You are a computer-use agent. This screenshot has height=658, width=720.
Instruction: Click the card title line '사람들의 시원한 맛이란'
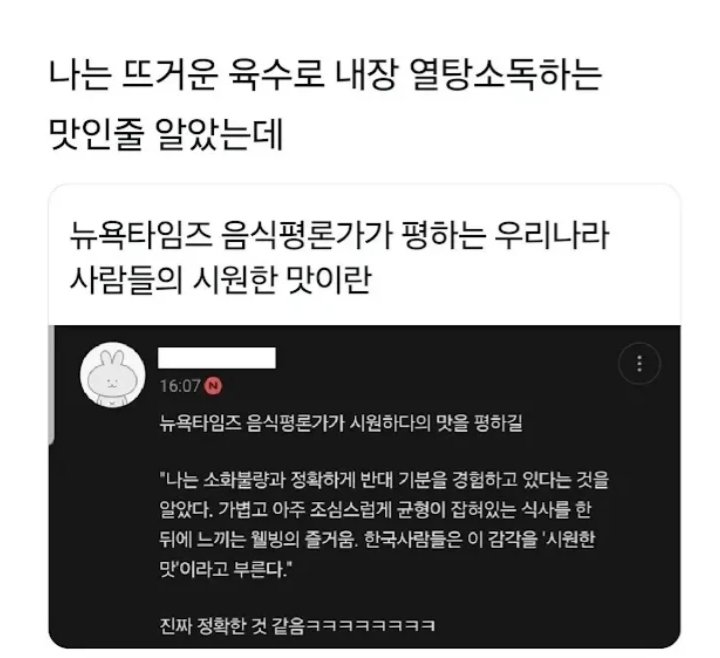(220, 279)
